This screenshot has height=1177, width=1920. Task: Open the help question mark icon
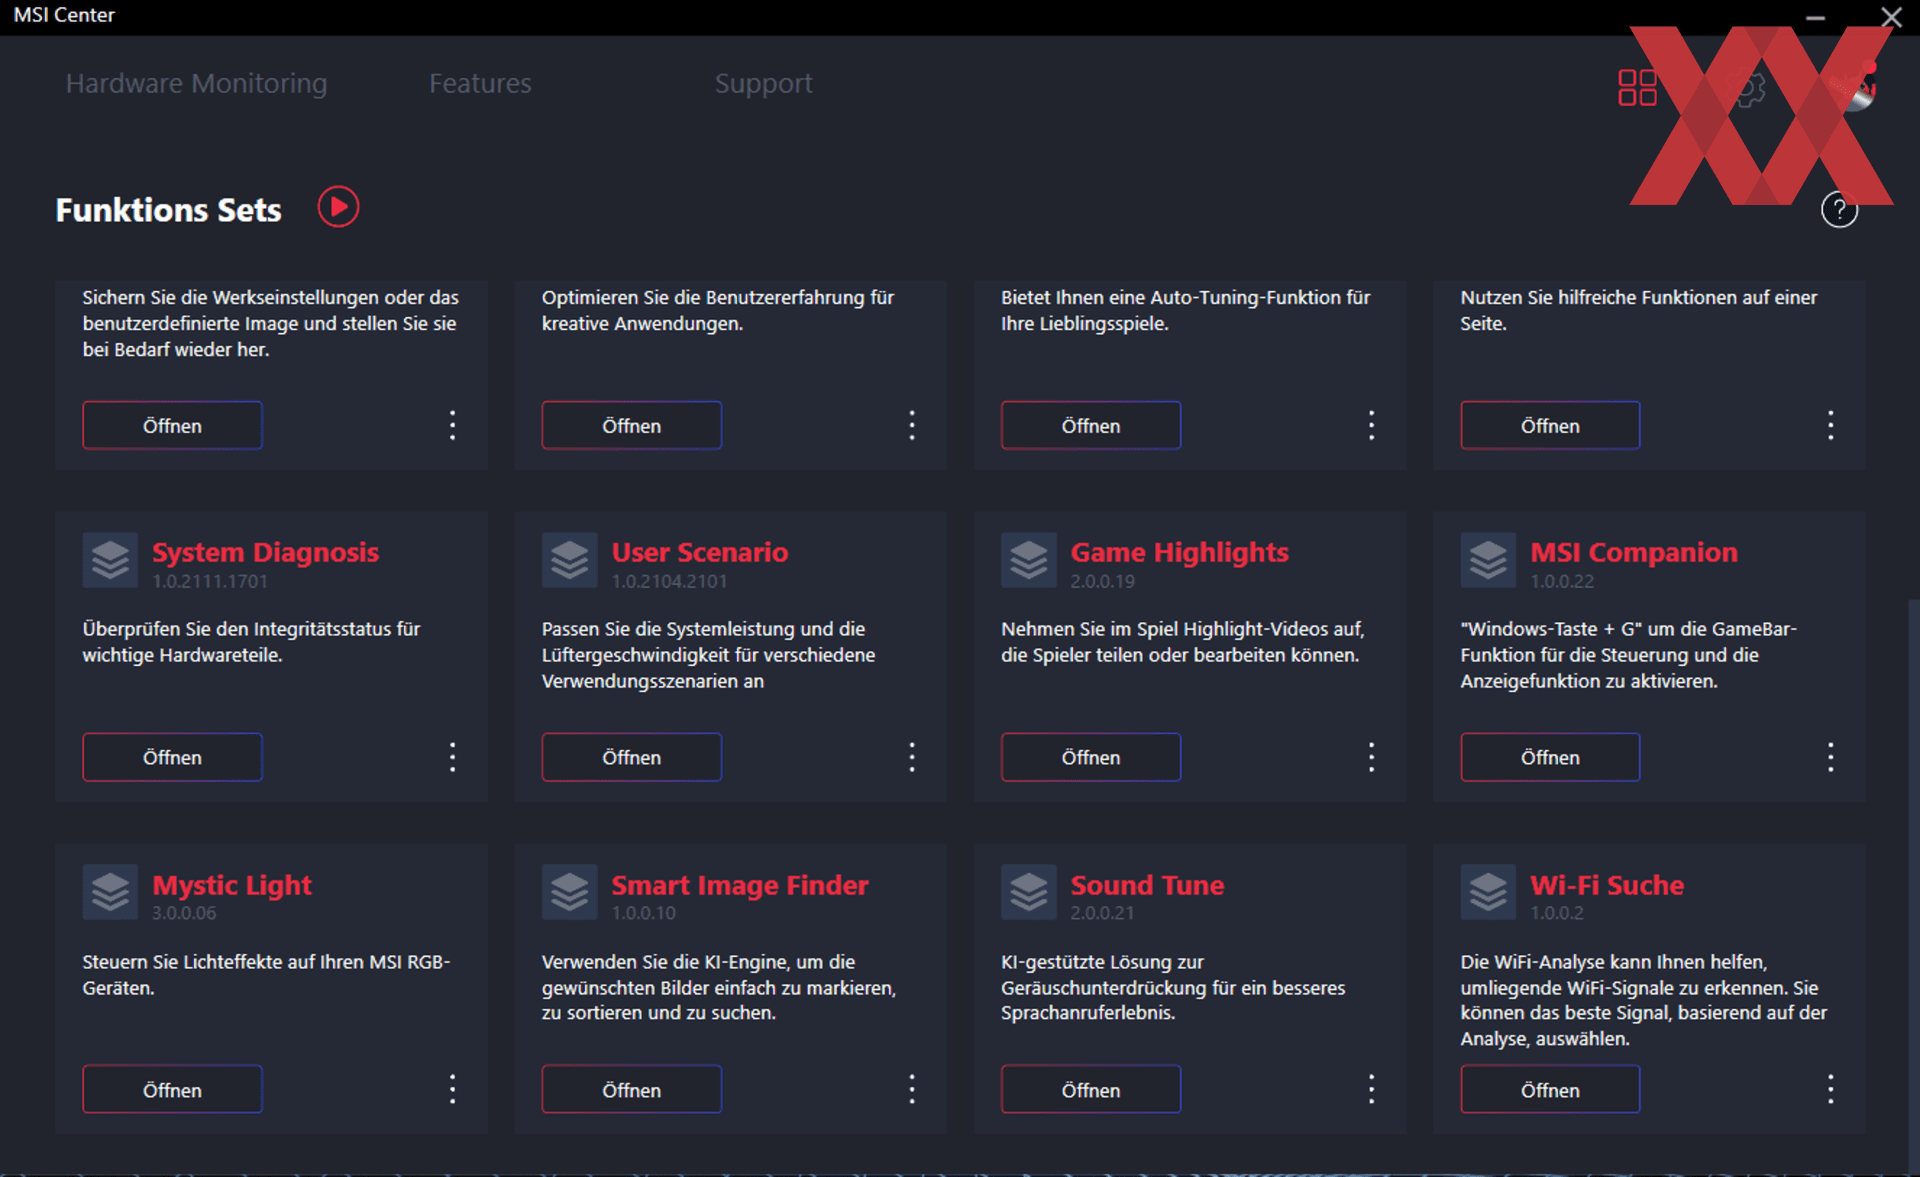tap(1839, 210)
